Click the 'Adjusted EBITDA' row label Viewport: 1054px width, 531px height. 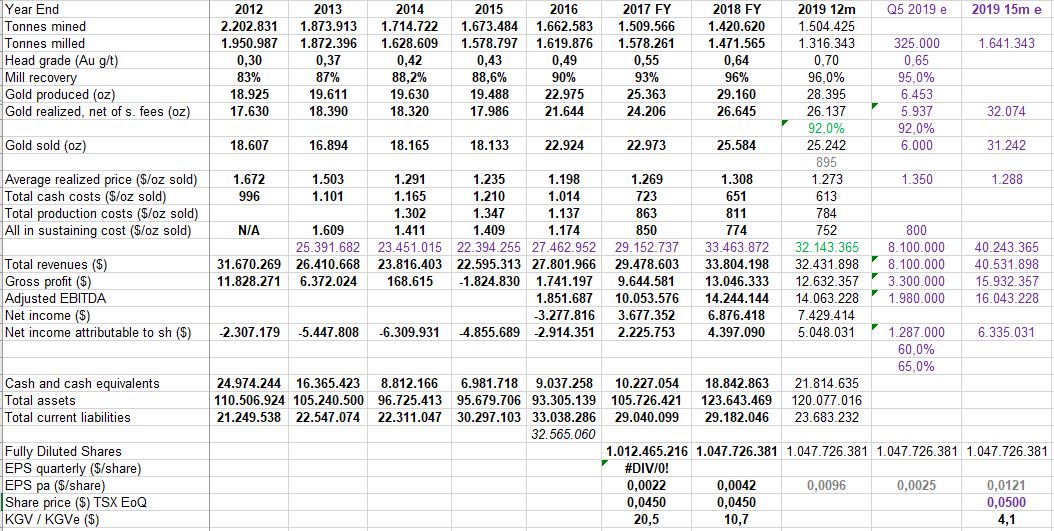pos(54,298)
